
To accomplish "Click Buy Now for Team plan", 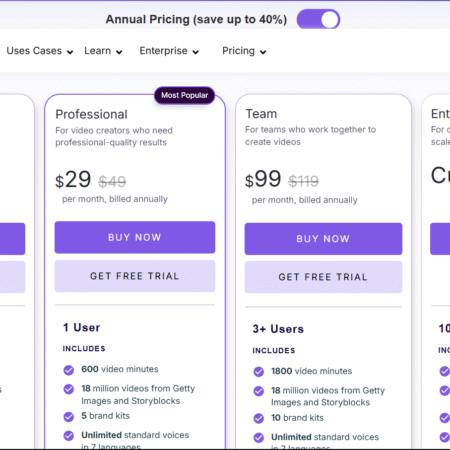I will tap(323, 239).
